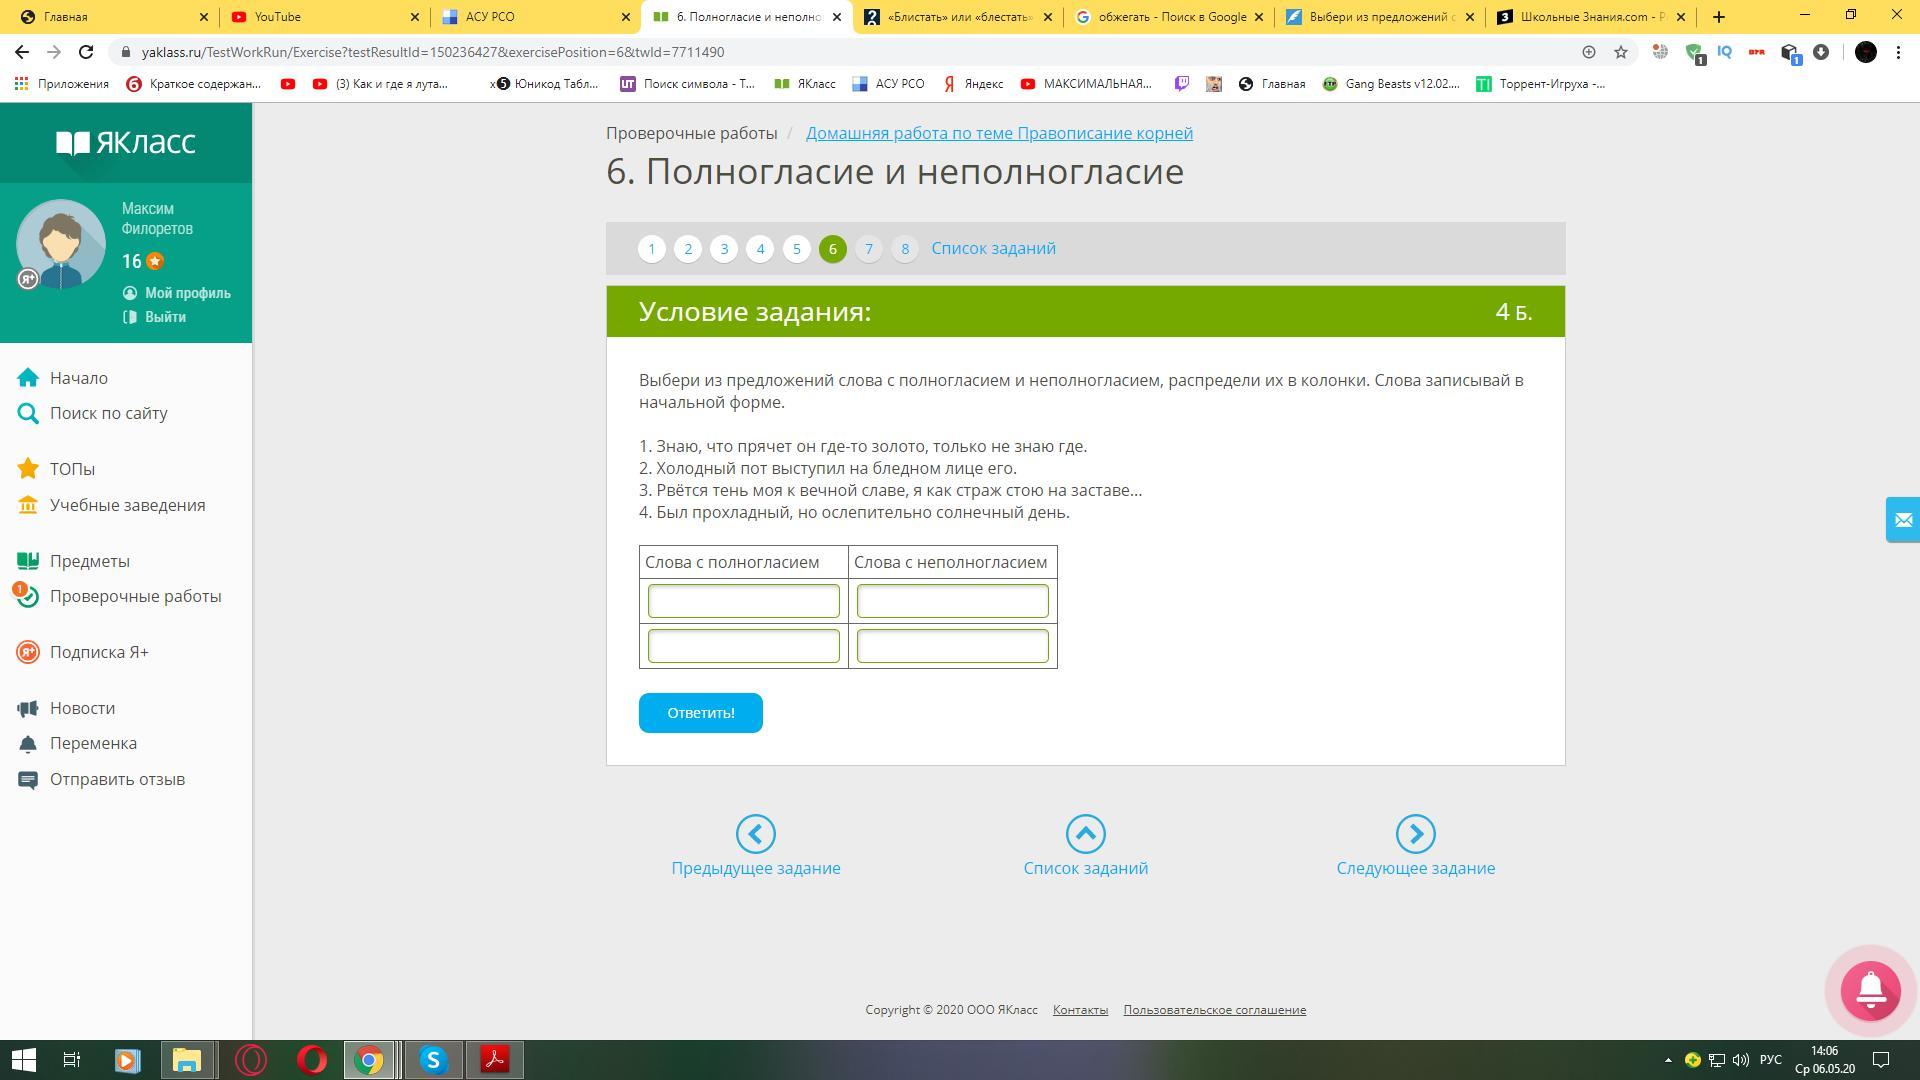
Task: Show hidden system tray icons
Action: pos(1667,1060)
